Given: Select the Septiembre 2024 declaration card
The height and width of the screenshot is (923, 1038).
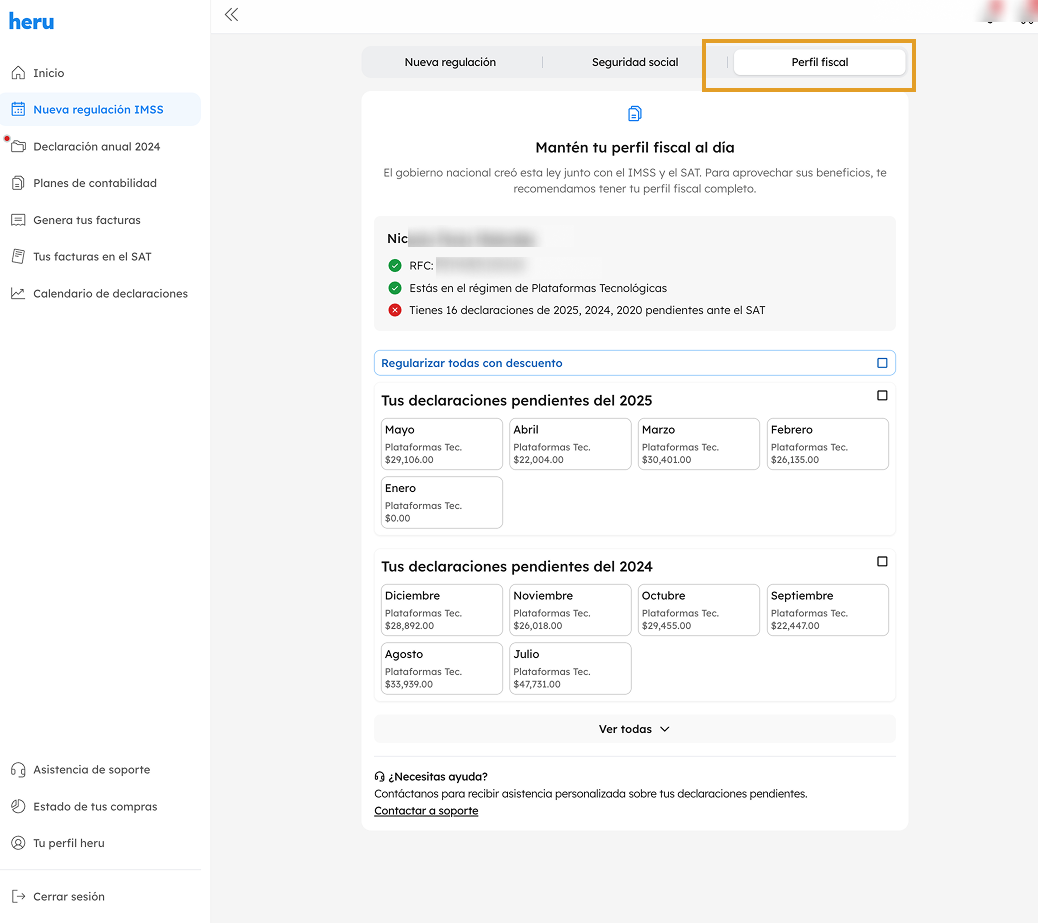Looking at the screenshot, I should [827, 610].
